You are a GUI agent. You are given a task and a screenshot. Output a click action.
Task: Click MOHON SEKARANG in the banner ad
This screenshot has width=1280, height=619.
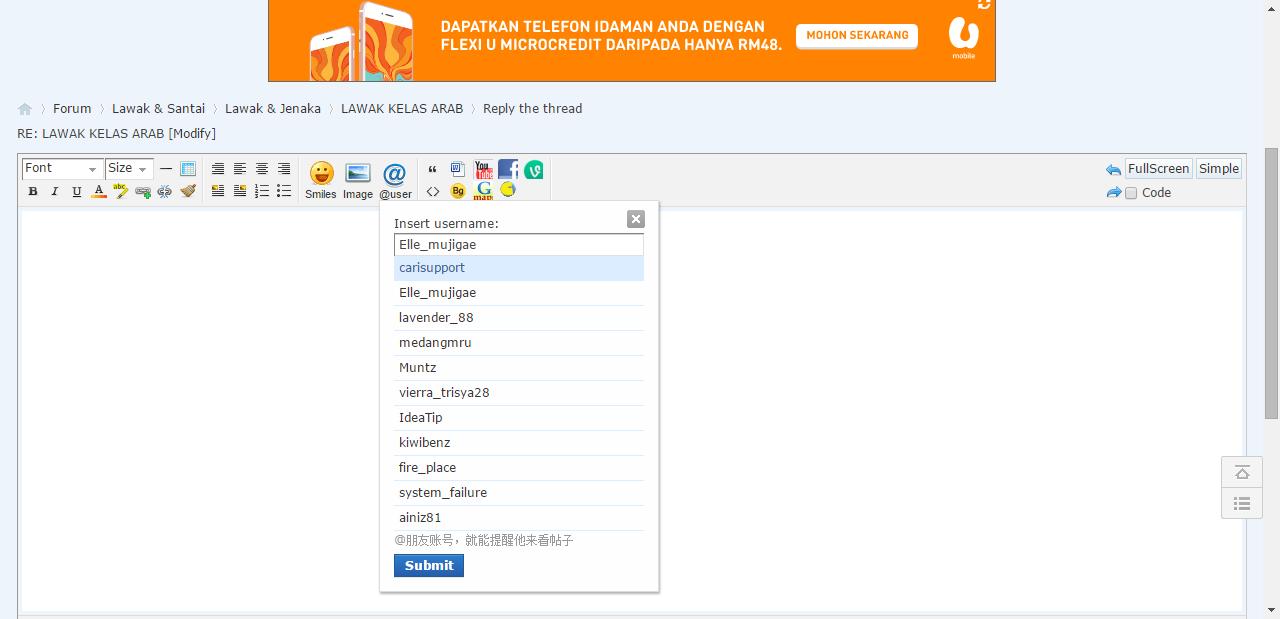(857, 36)
